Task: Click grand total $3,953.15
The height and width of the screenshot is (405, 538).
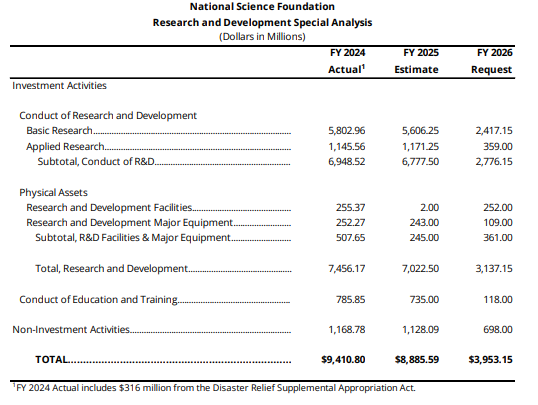Action: [491, 360]
